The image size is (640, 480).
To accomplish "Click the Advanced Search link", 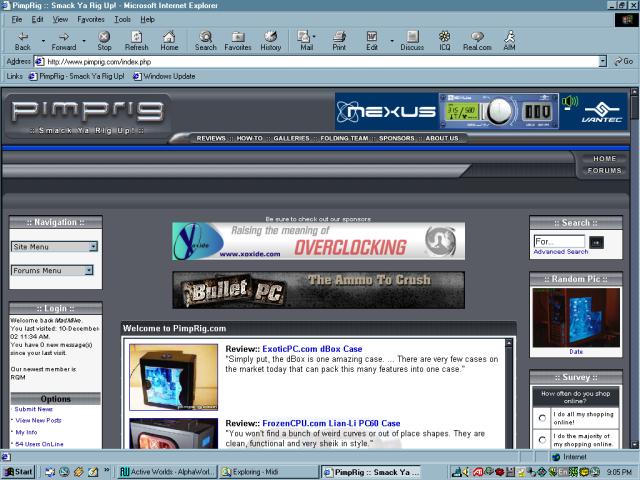I will (x=561, y=252).
